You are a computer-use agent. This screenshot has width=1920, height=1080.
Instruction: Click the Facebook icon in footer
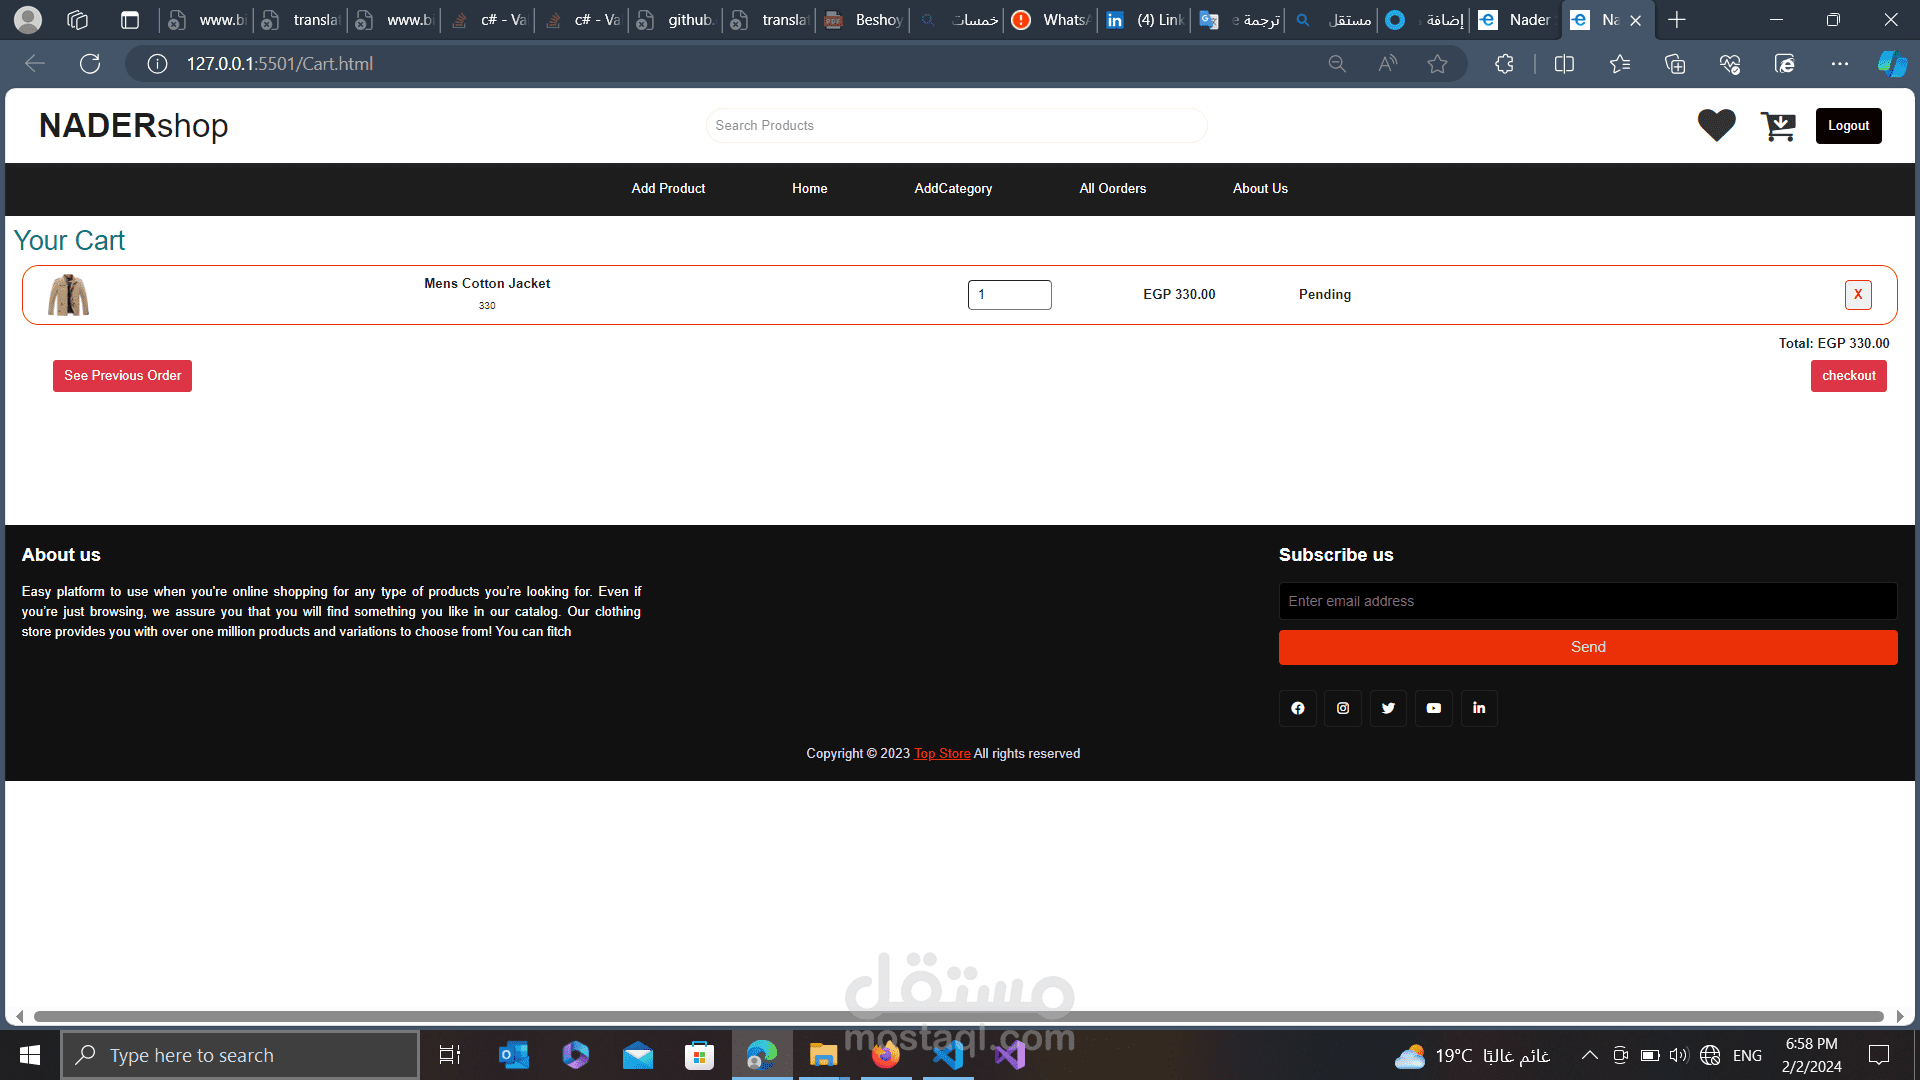pos(1297,708)
